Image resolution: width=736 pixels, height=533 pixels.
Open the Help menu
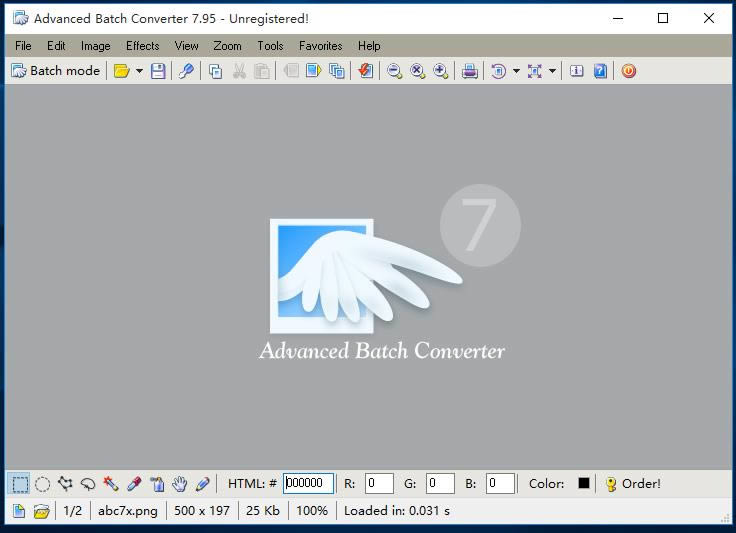[x=369, y=46]
